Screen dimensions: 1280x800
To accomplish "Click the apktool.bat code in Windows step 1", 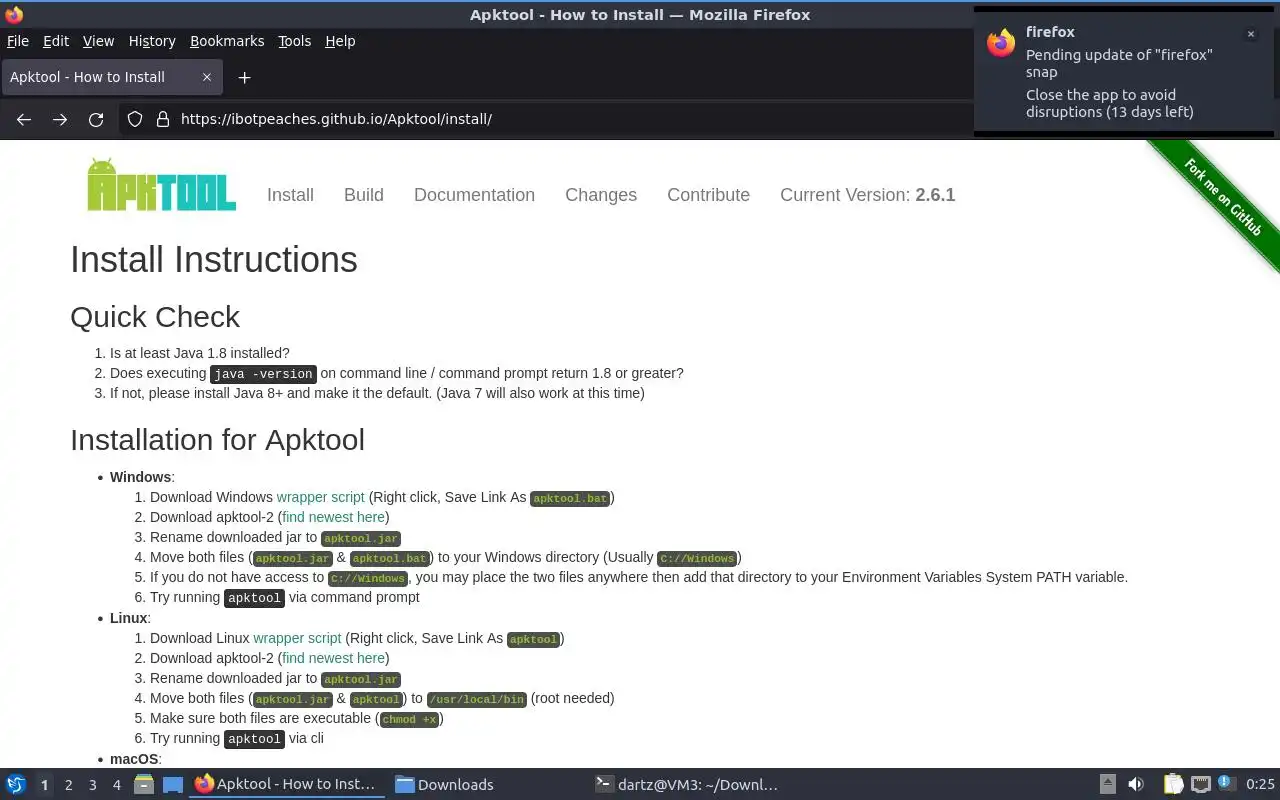I will pos(569,498).
